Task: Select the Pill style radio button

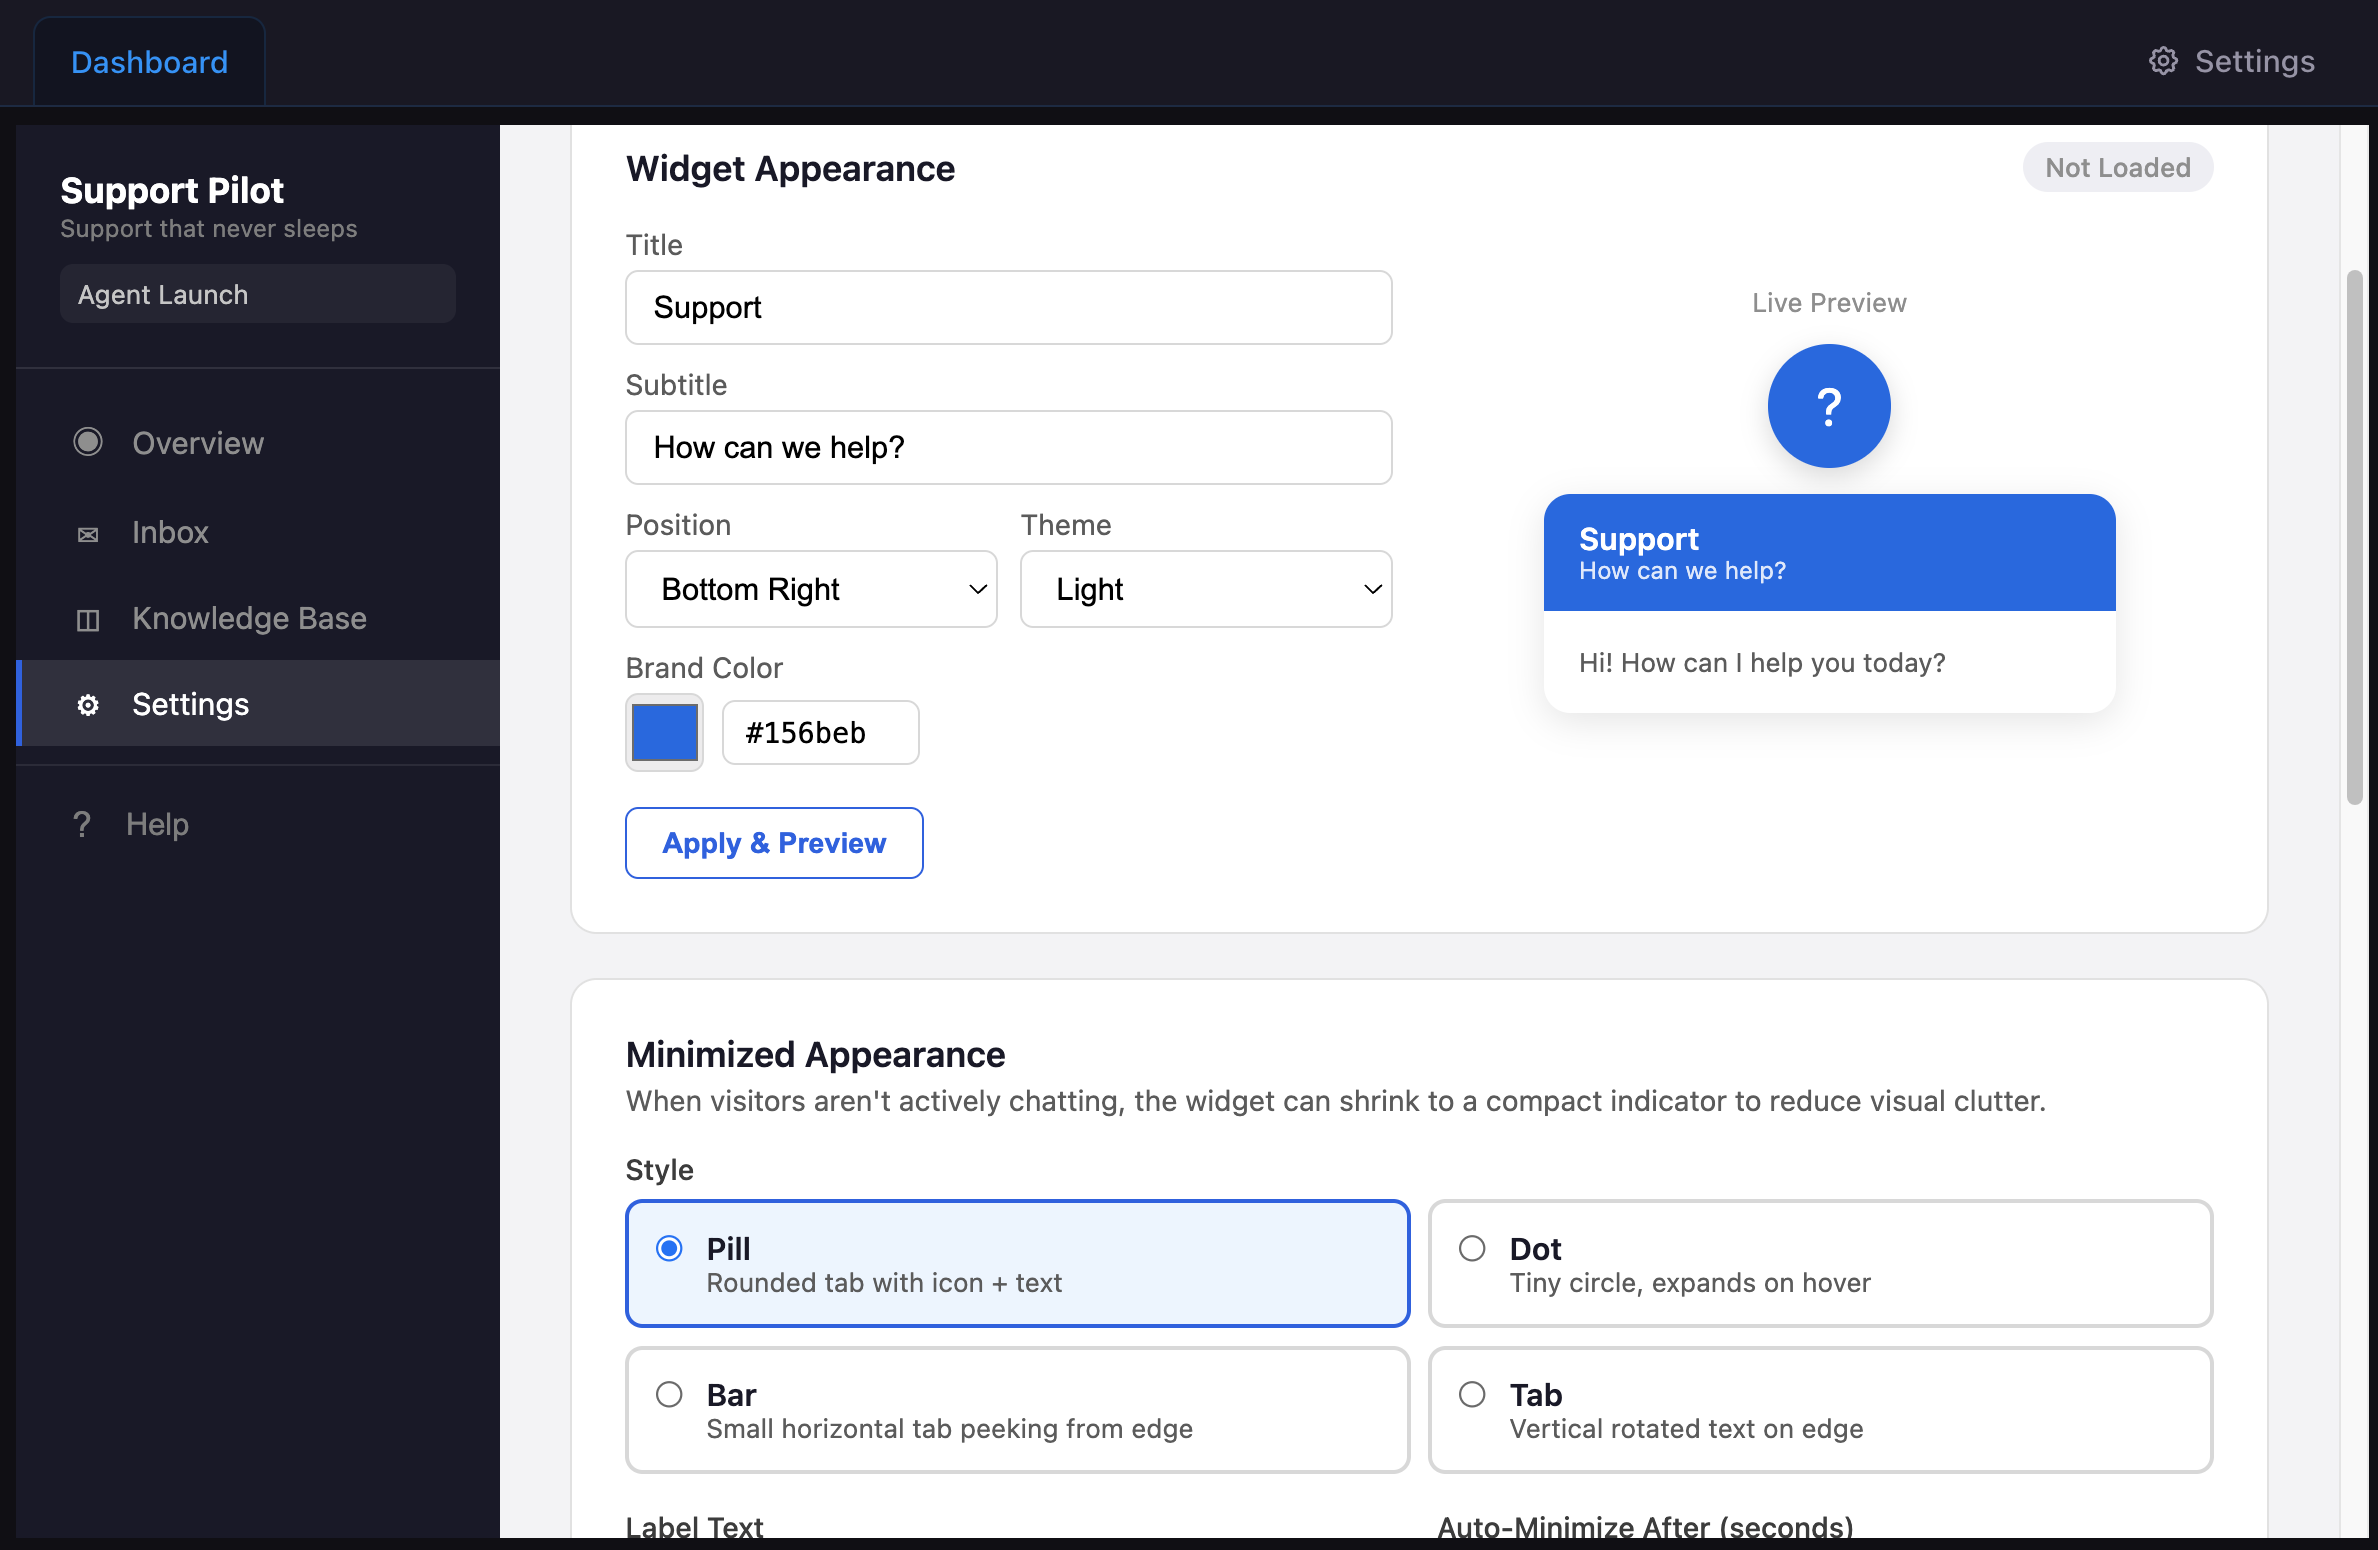Action: (669, 1248)
